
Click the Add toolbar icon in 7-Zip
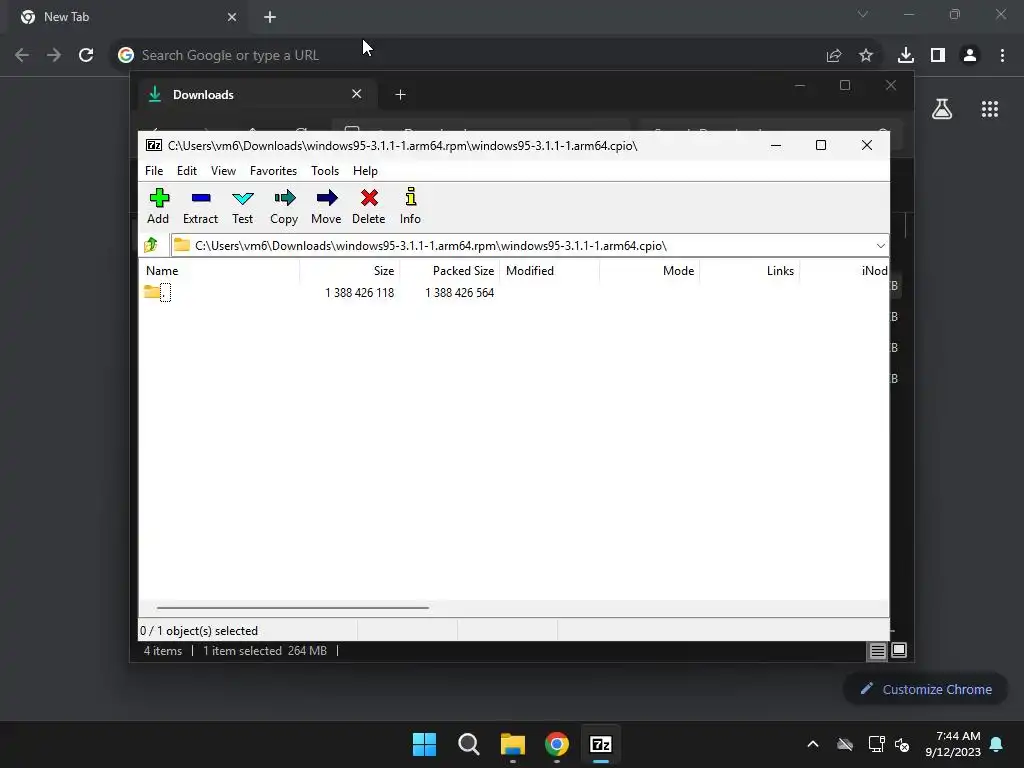[159, 206]
